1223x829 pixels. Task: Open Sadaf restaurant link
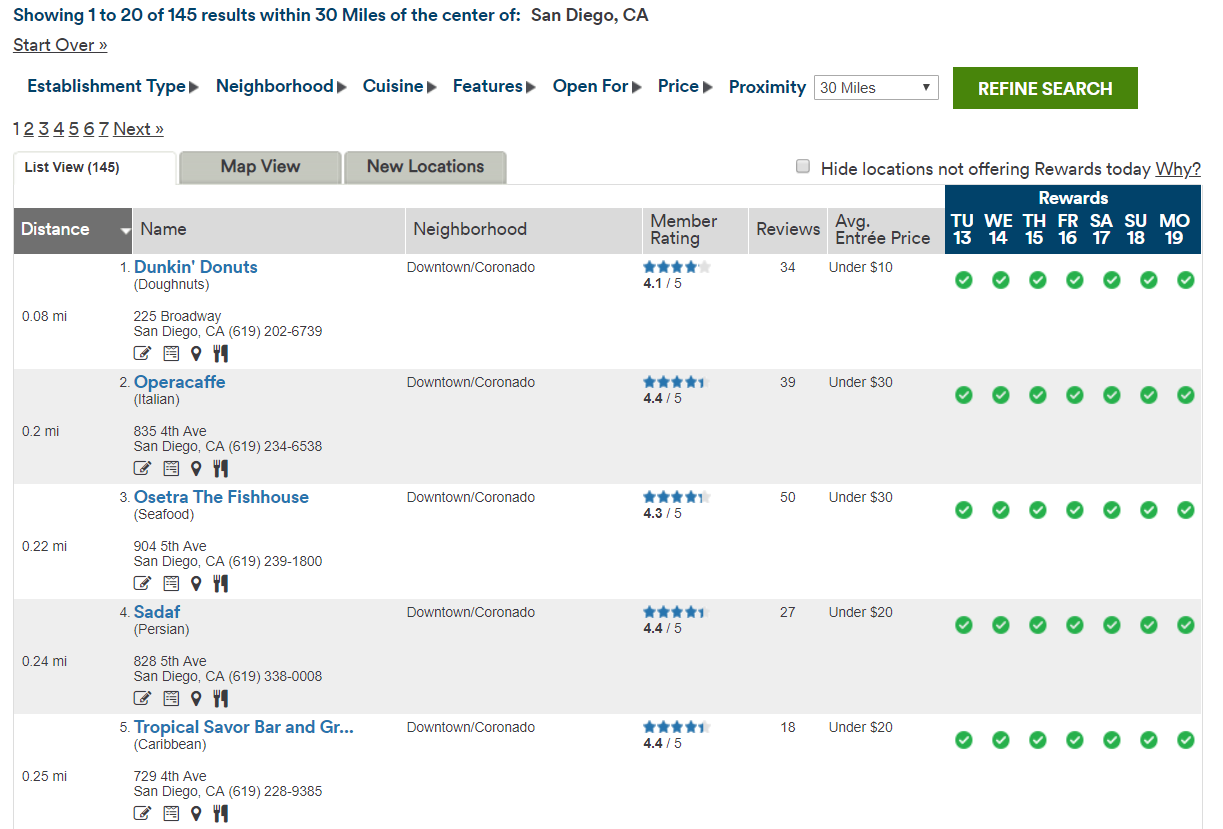coord(157,612)
